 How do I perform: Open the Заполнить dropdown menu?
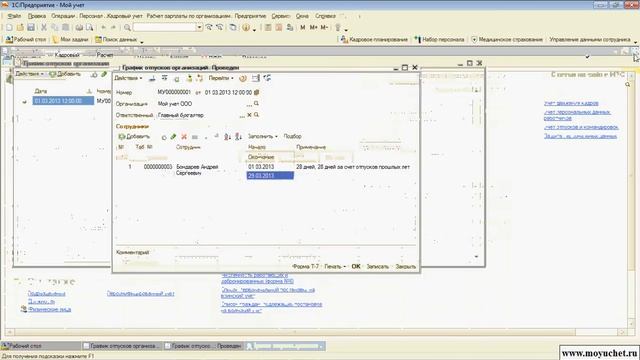point(262,136)
